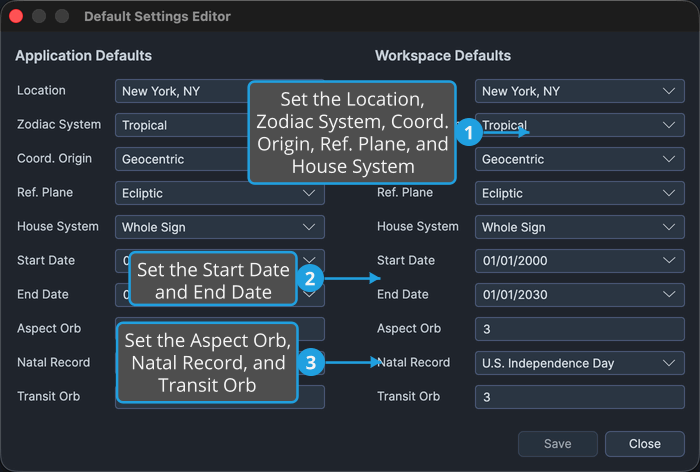700x472 pixels.
Task: Click the Default Settings Editor window title
Action: tap(157, 17)
